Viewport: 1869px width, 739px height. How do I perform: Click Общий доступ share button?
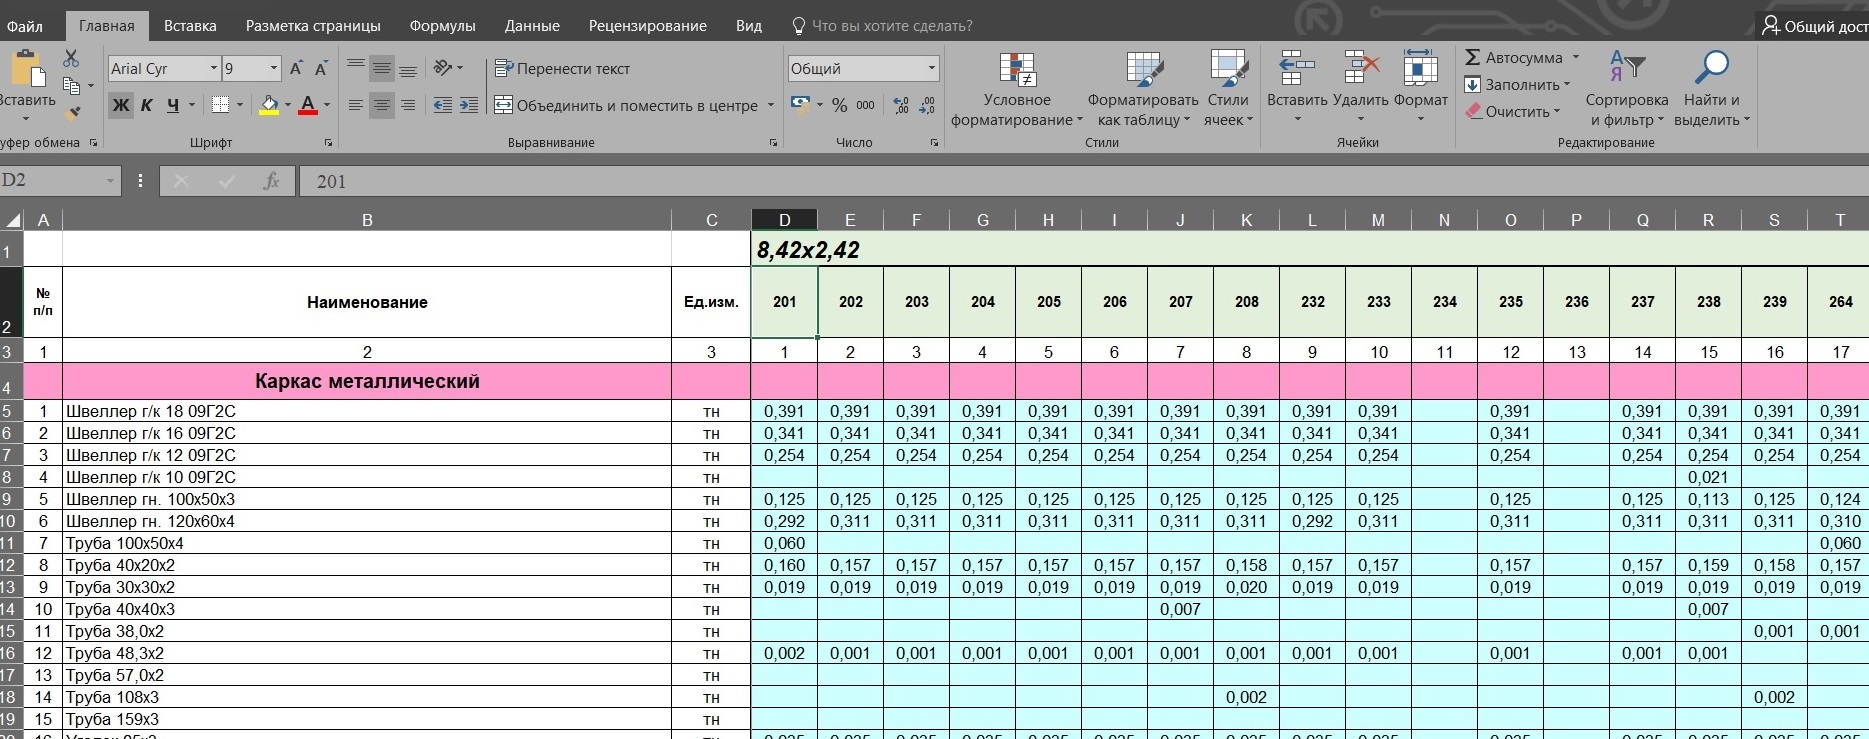click(x=1813, y=26)
